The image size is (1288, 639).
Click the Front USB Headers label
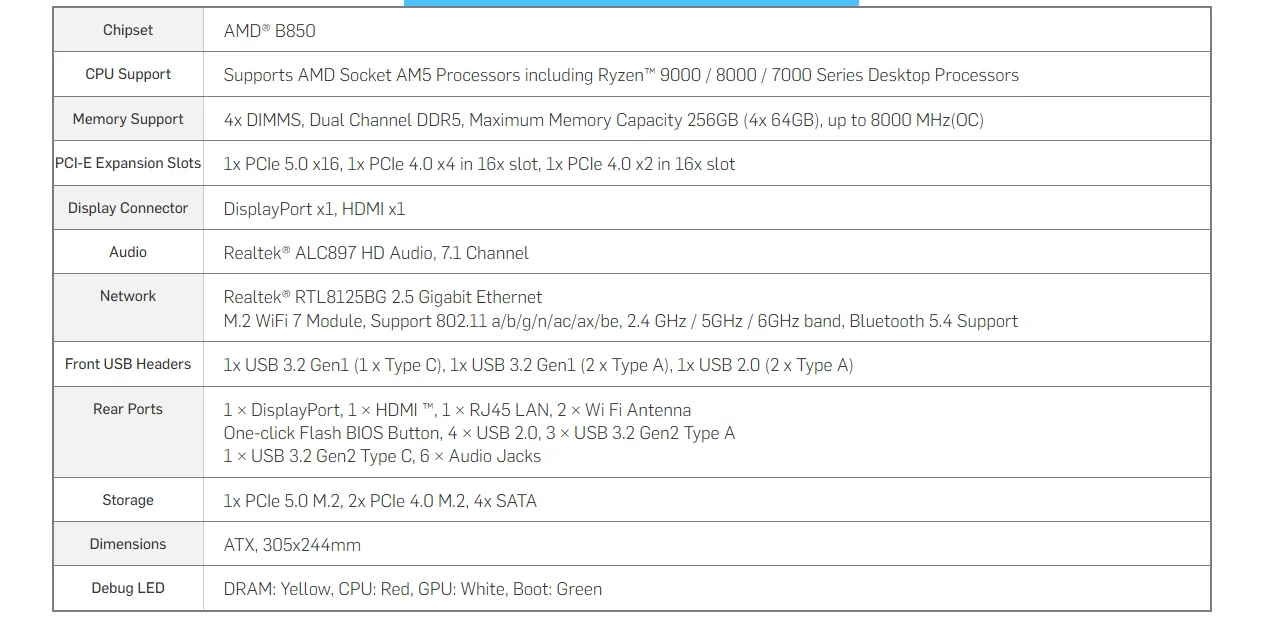pos(128,364)
